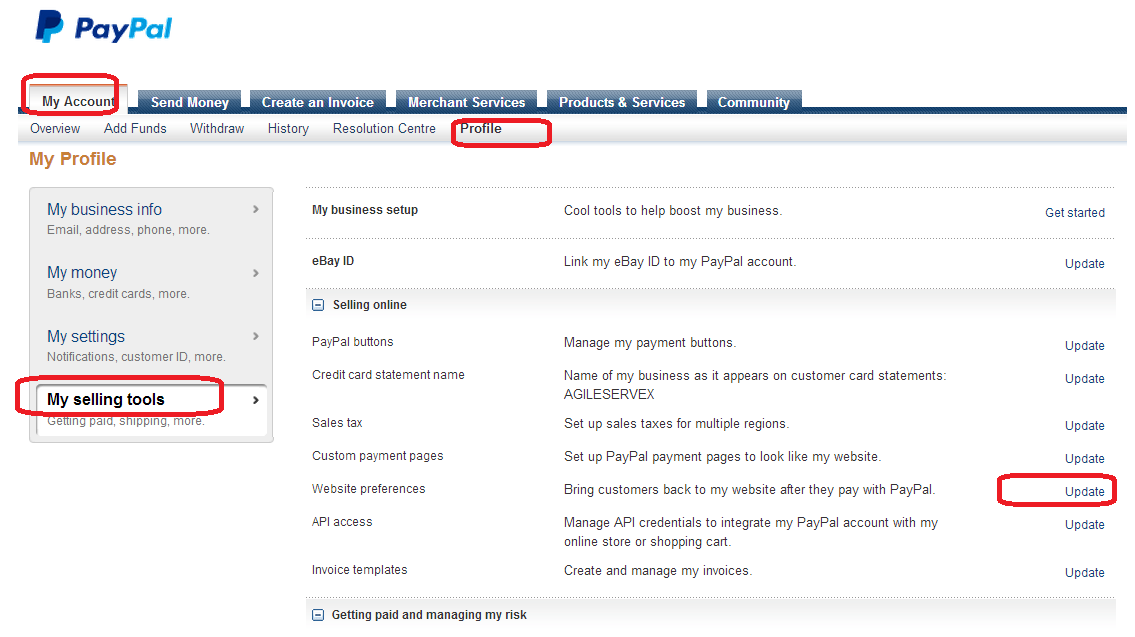This screenshot has width=1135, height=637.
Task: Click 'Getting paid, shipping, more.' subtitle
Action: pyautogui.click(x=126, y=421)
